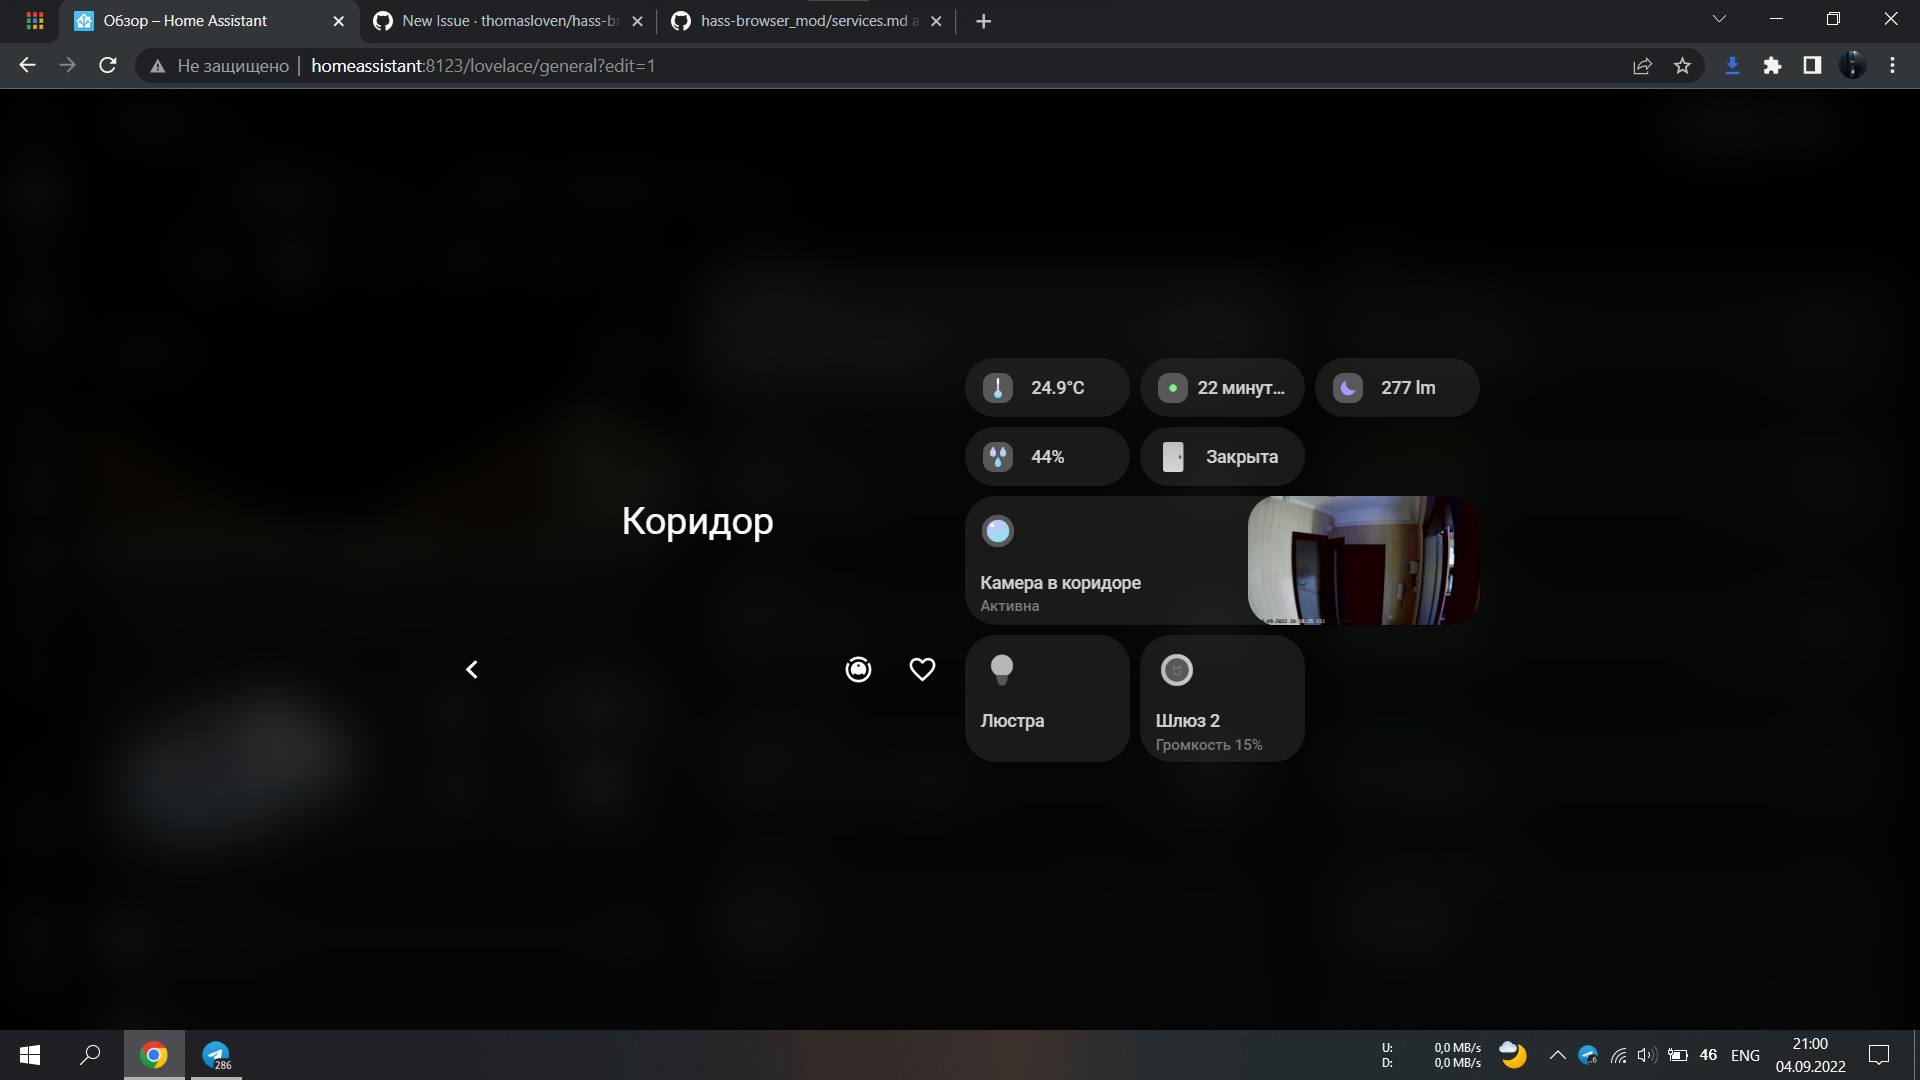Click the heart favorite icon
This screenshot has height=1080, width=1920.
pyautogui.click(x=922, y=669)
